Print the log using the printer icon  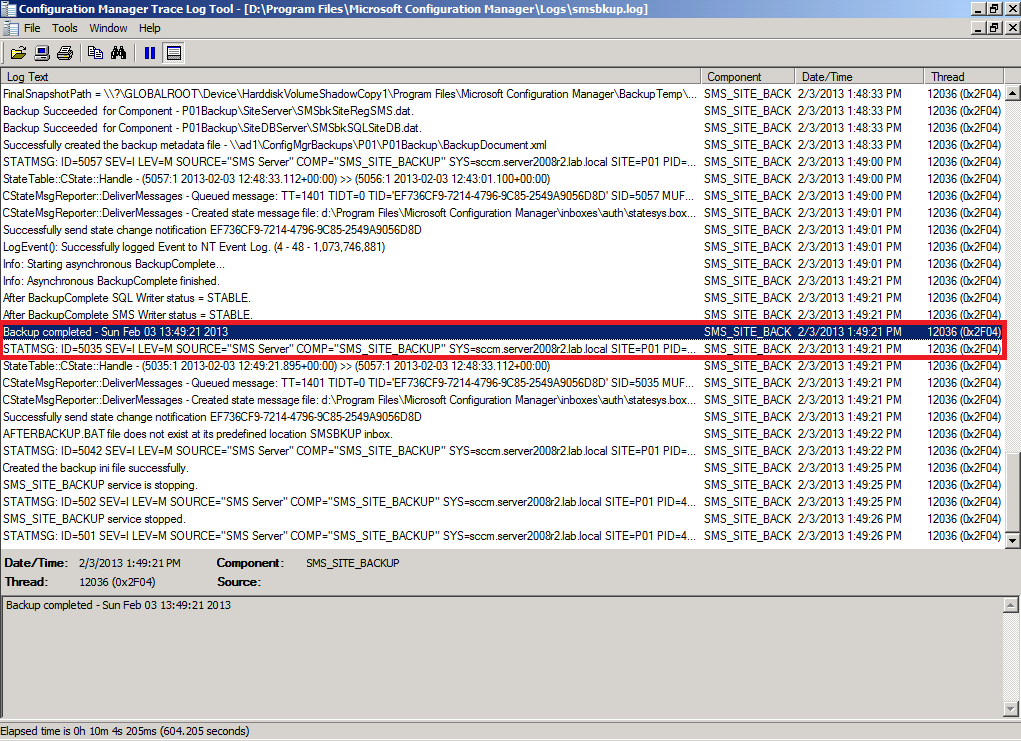65,53
